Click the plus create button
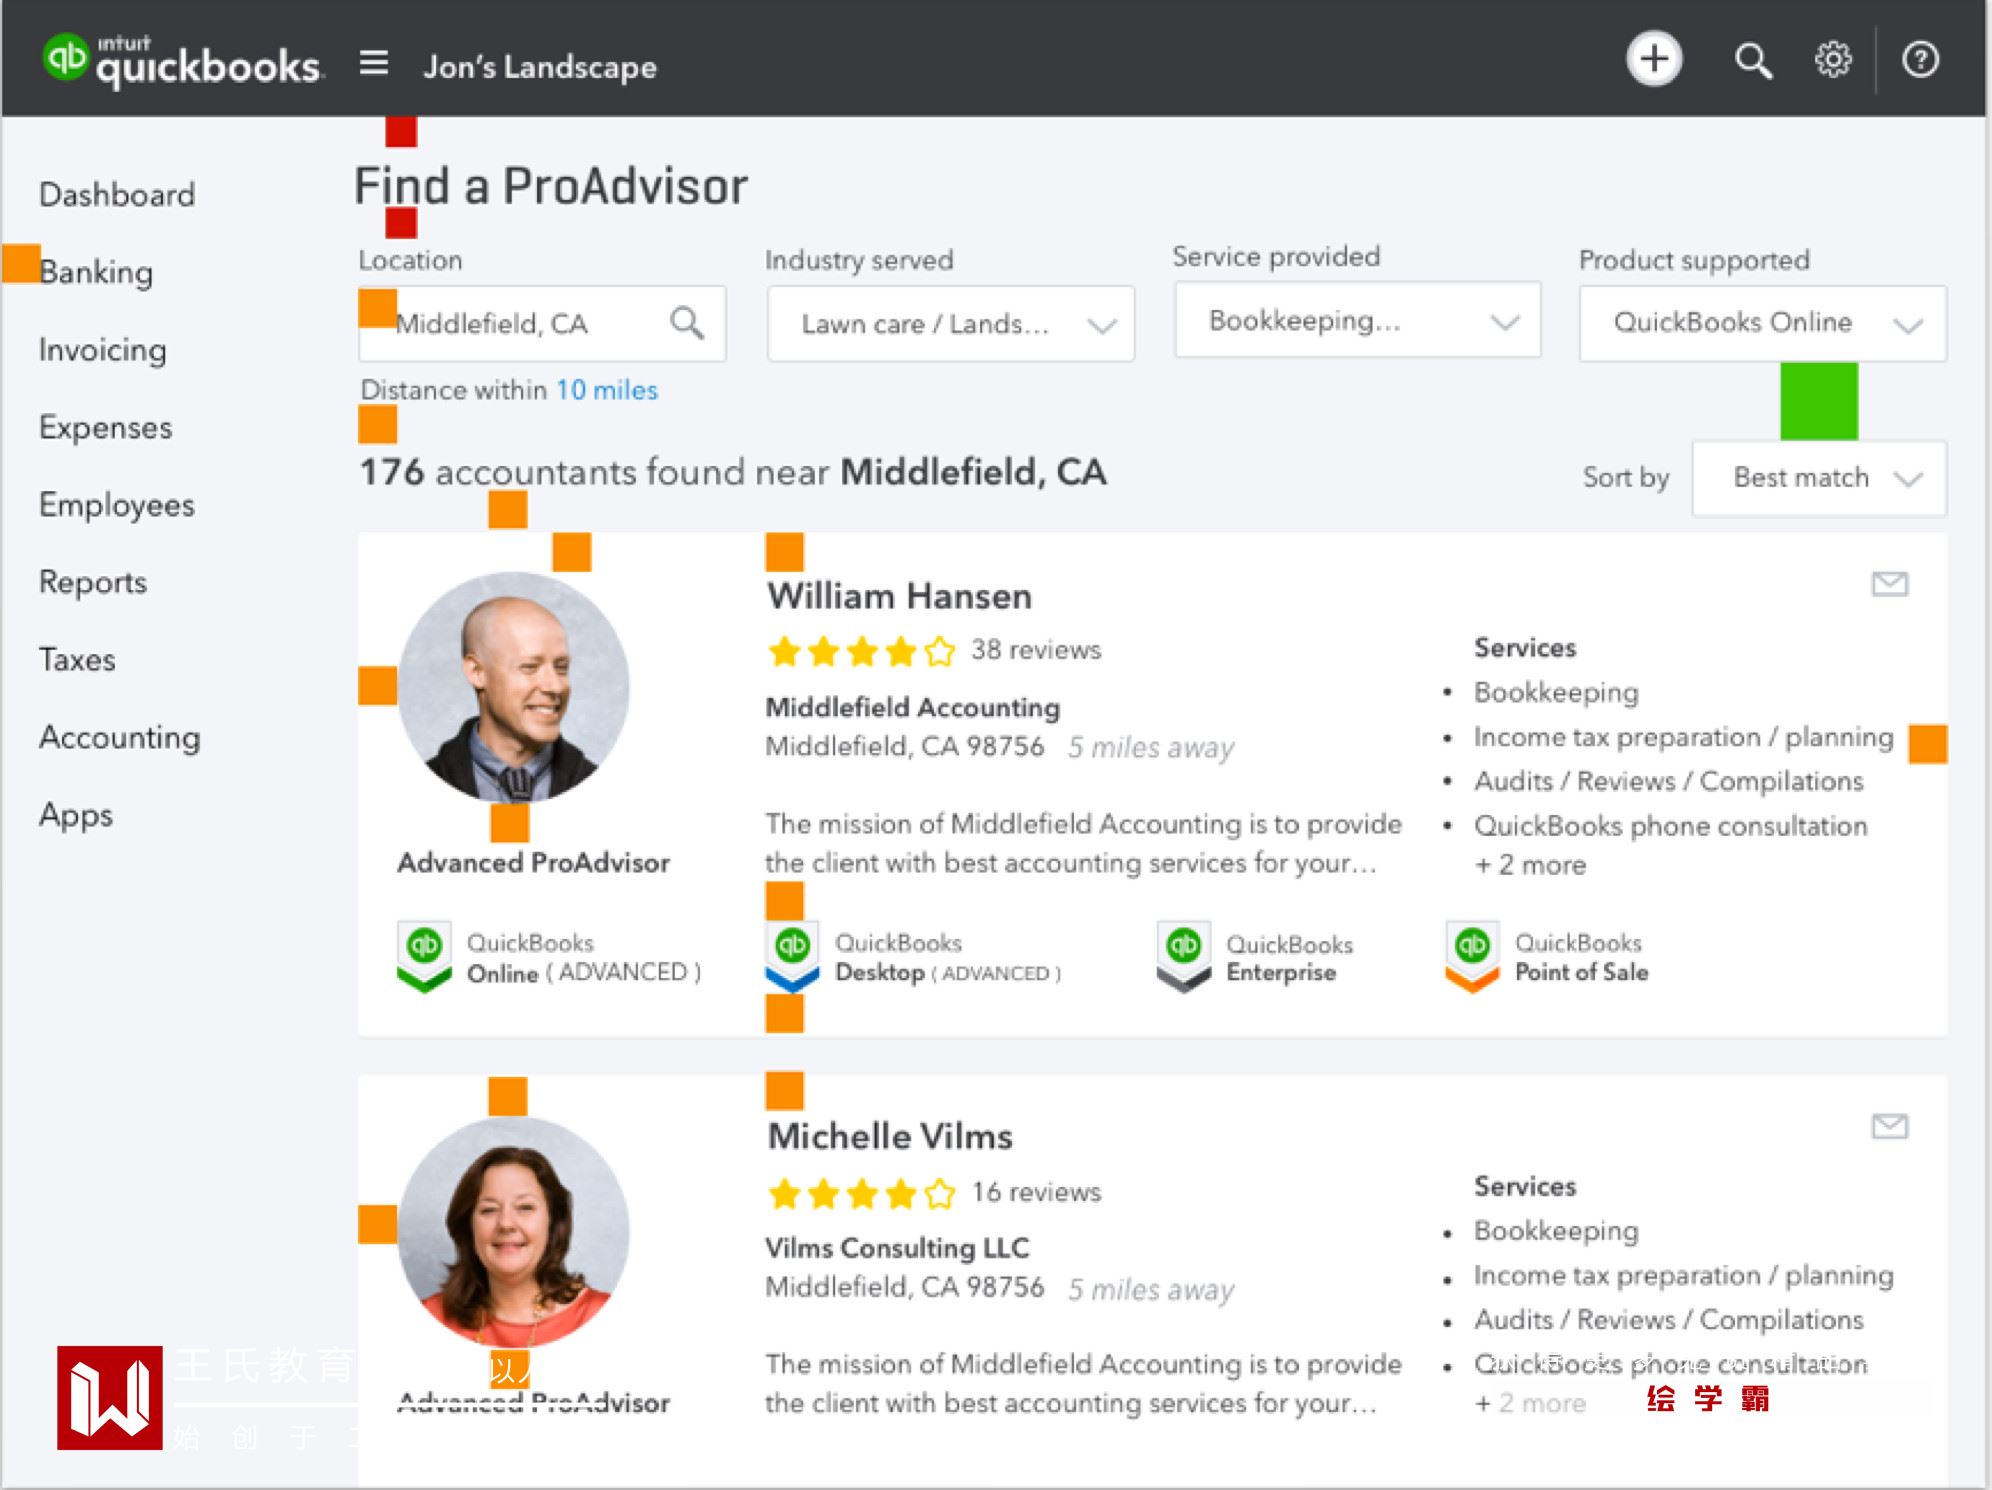Screen dimensions: 1992x1490 point(1654,59)
